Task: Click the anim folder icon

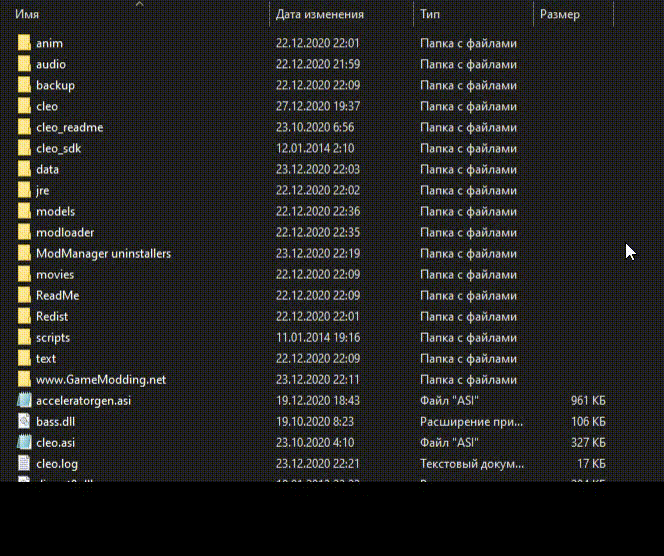Action: pos(25,43)
